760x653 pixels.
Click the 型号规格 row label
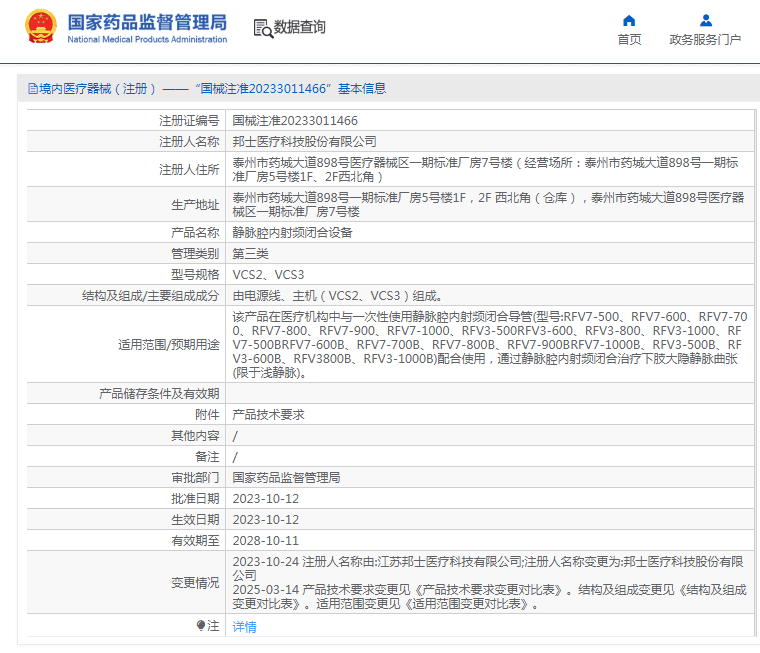pos(195,274)
